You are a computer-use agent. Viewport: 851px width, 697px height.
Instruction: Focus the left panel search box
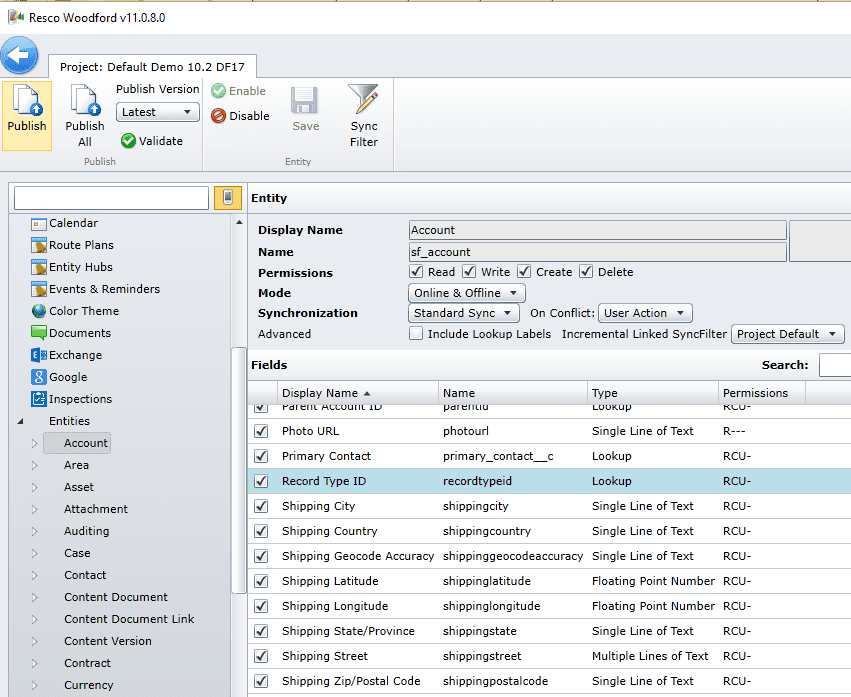[x=111, y=198]
